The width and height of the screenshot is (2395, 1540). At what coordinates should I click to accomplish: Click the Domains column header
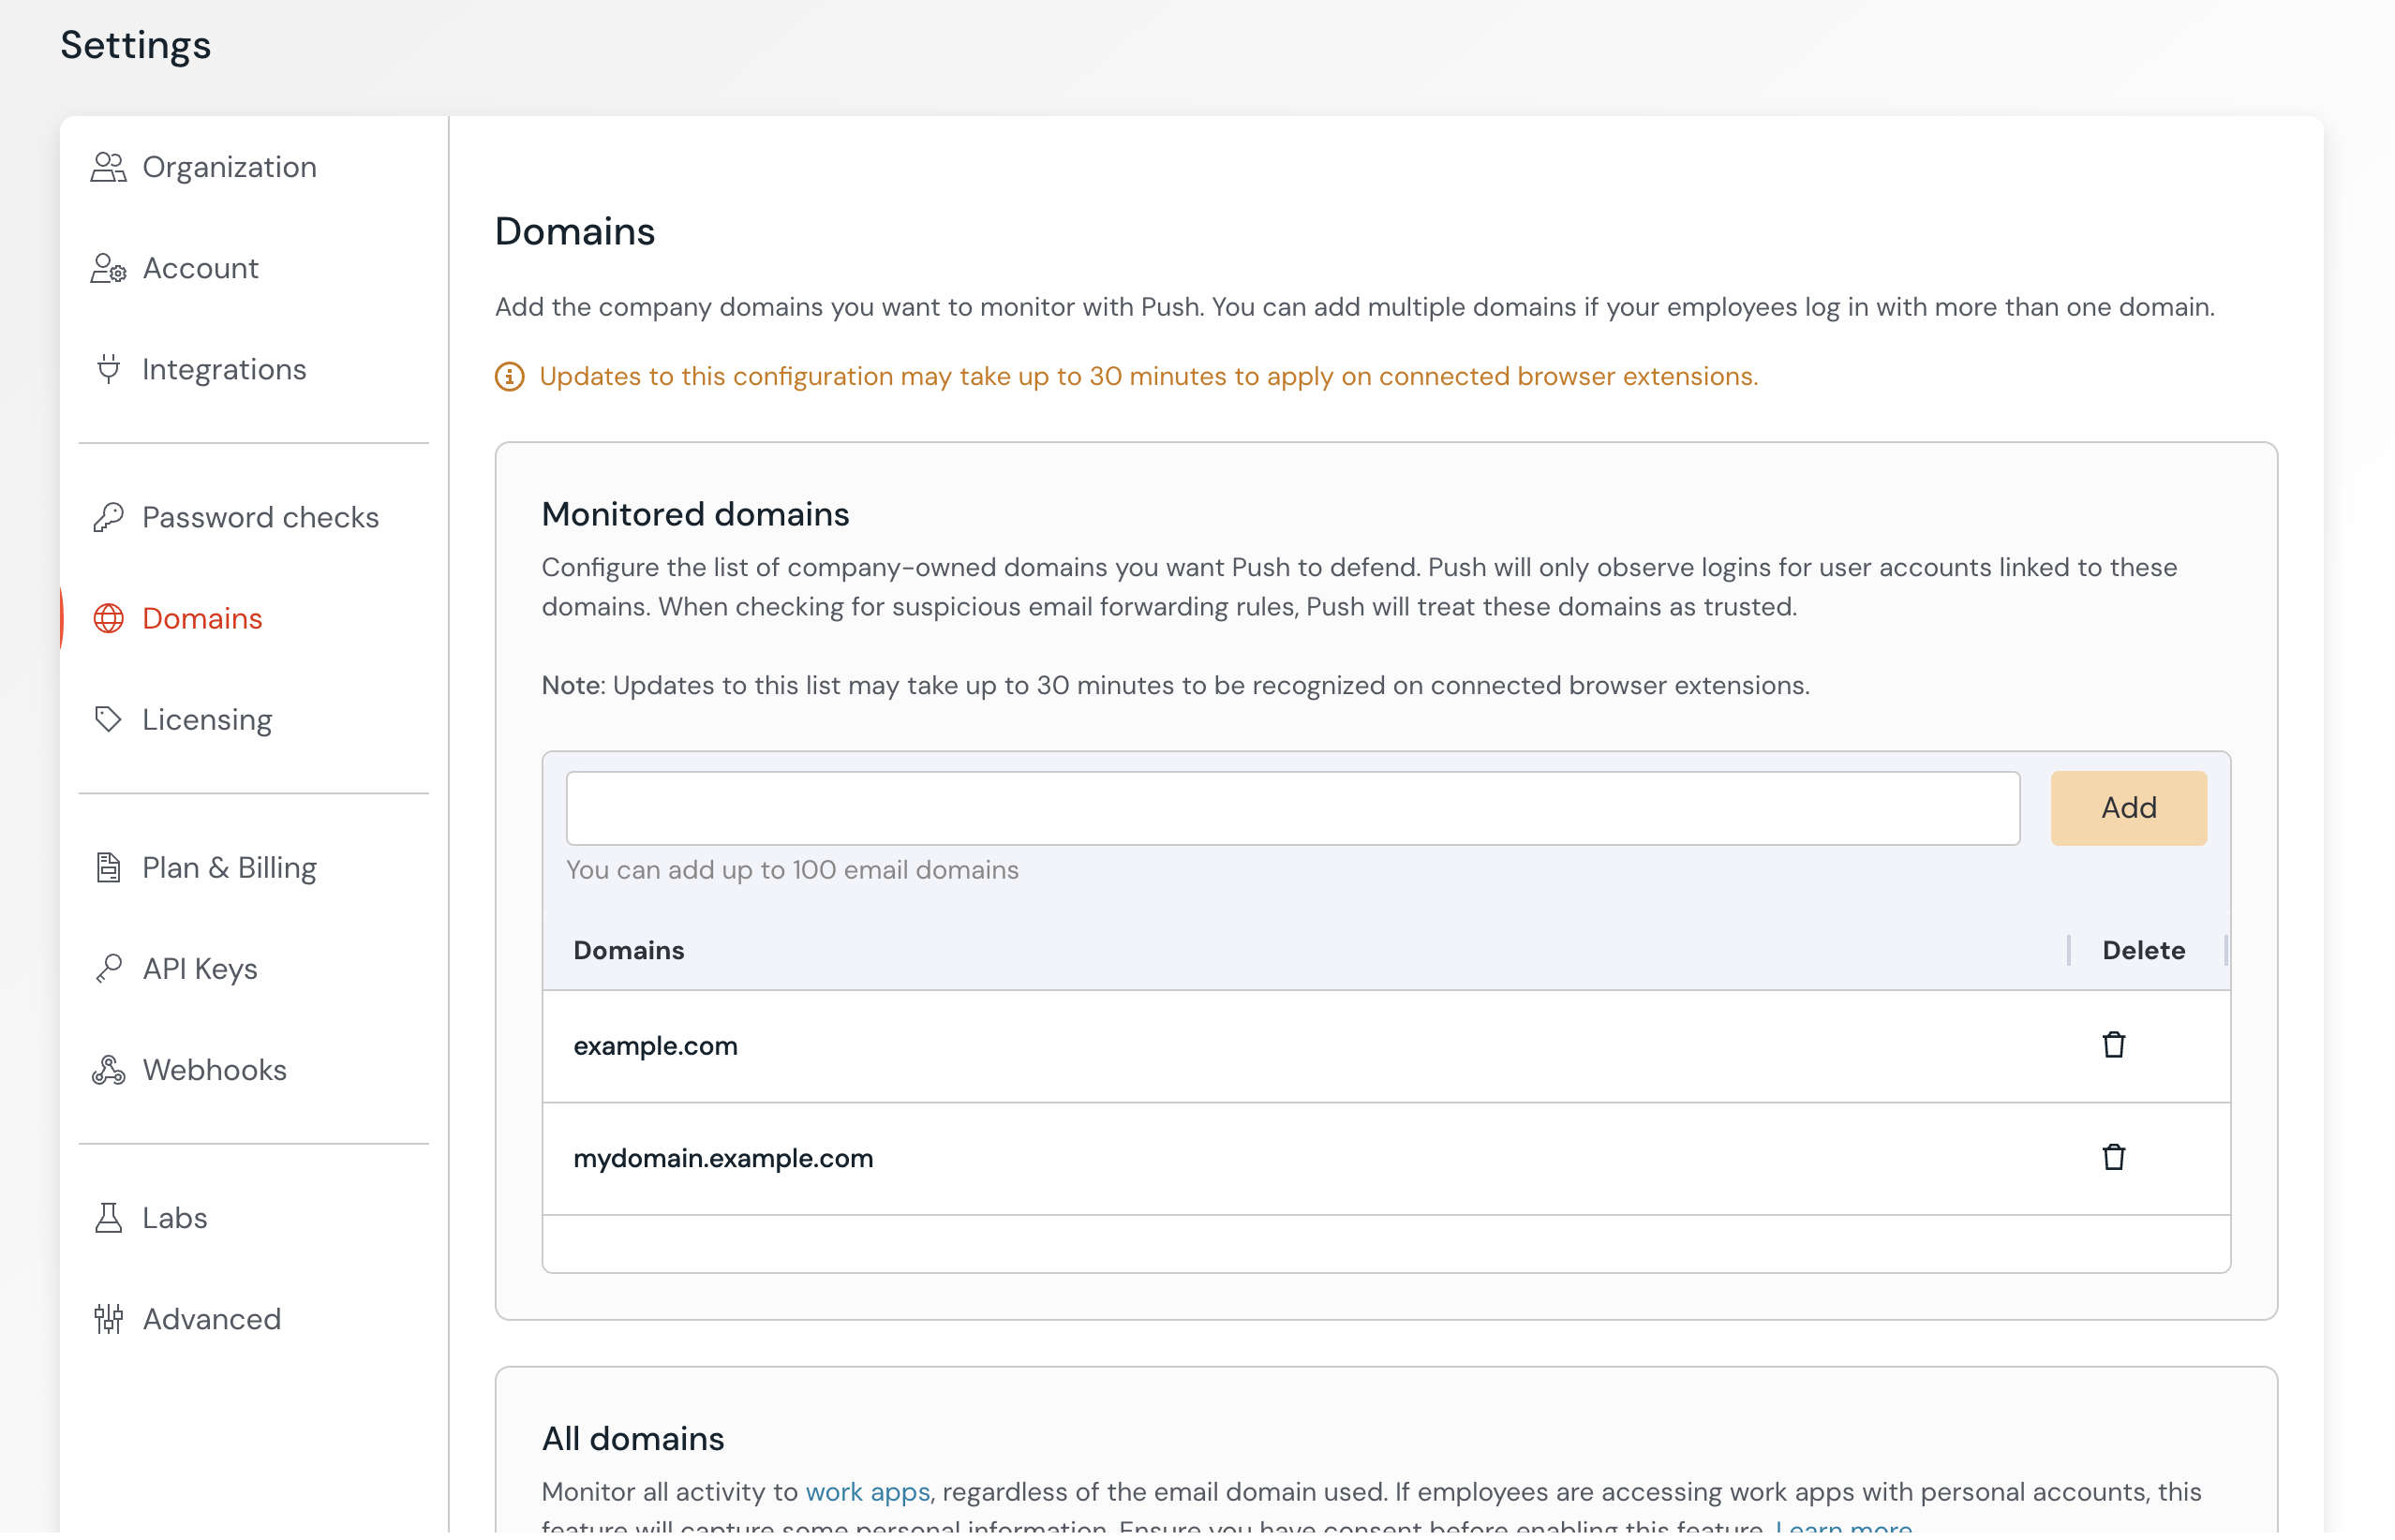[628, 950]
